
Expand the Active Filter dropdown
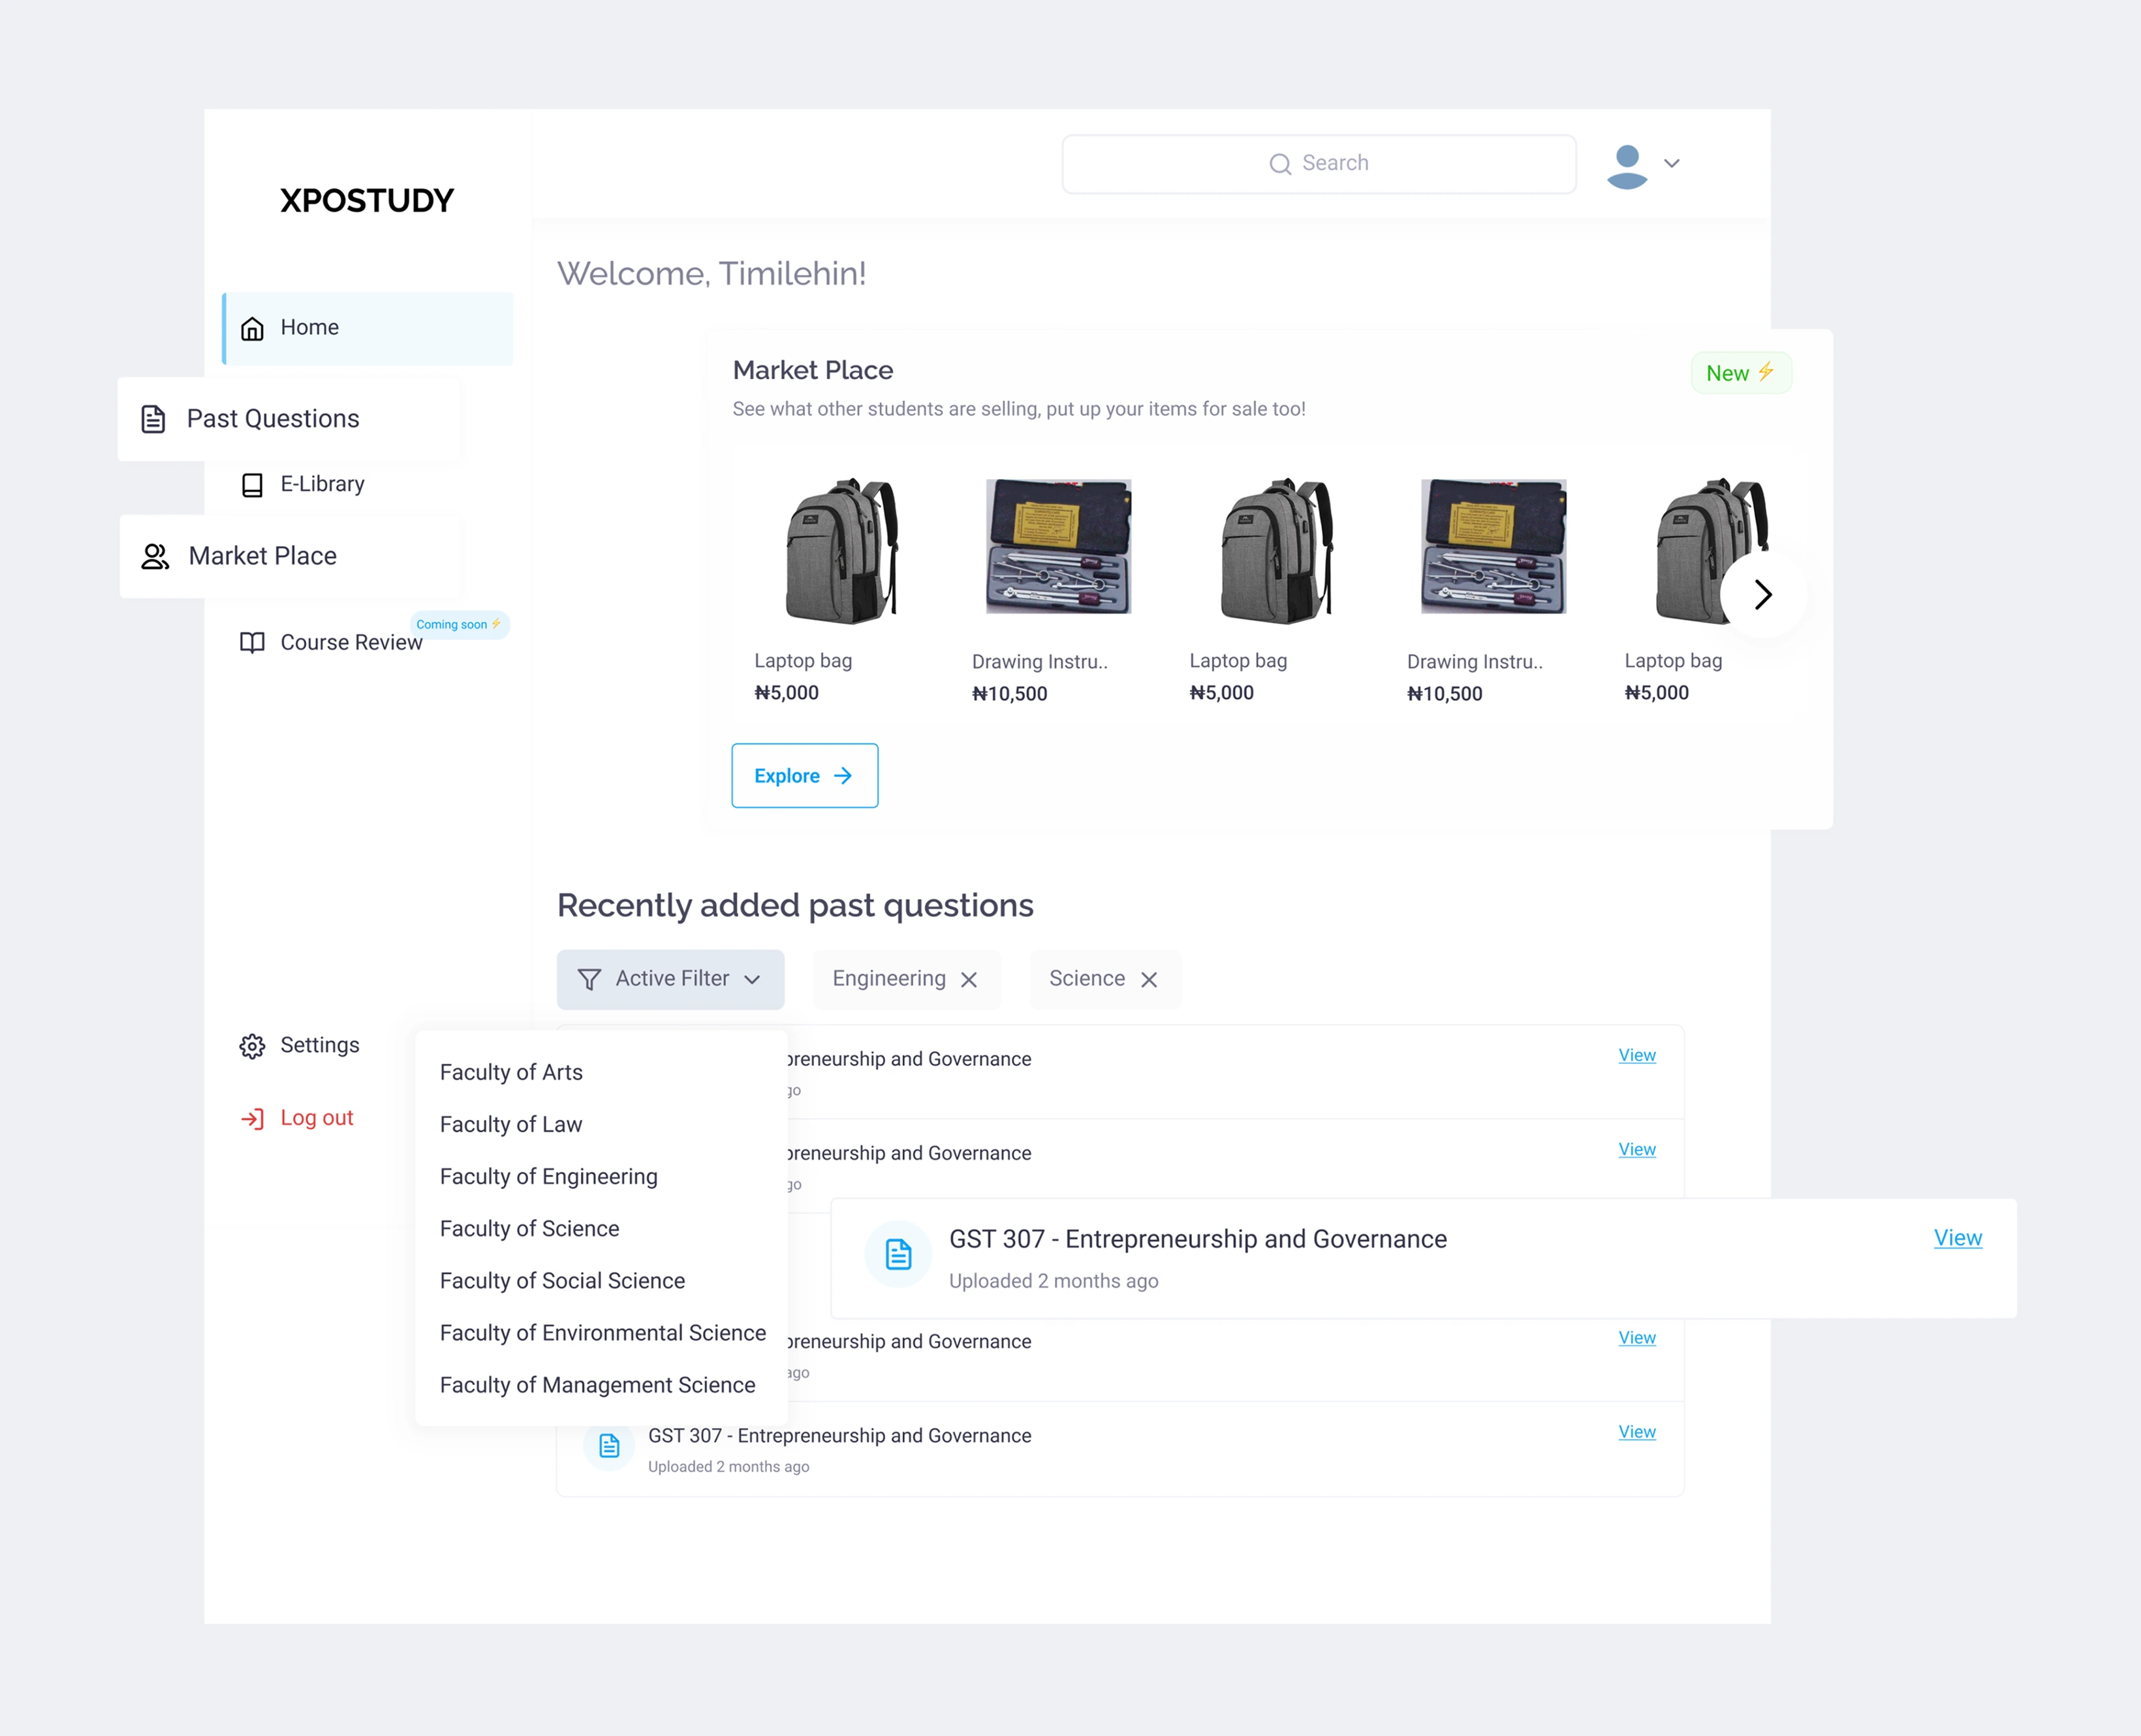(x=670, y=979)
